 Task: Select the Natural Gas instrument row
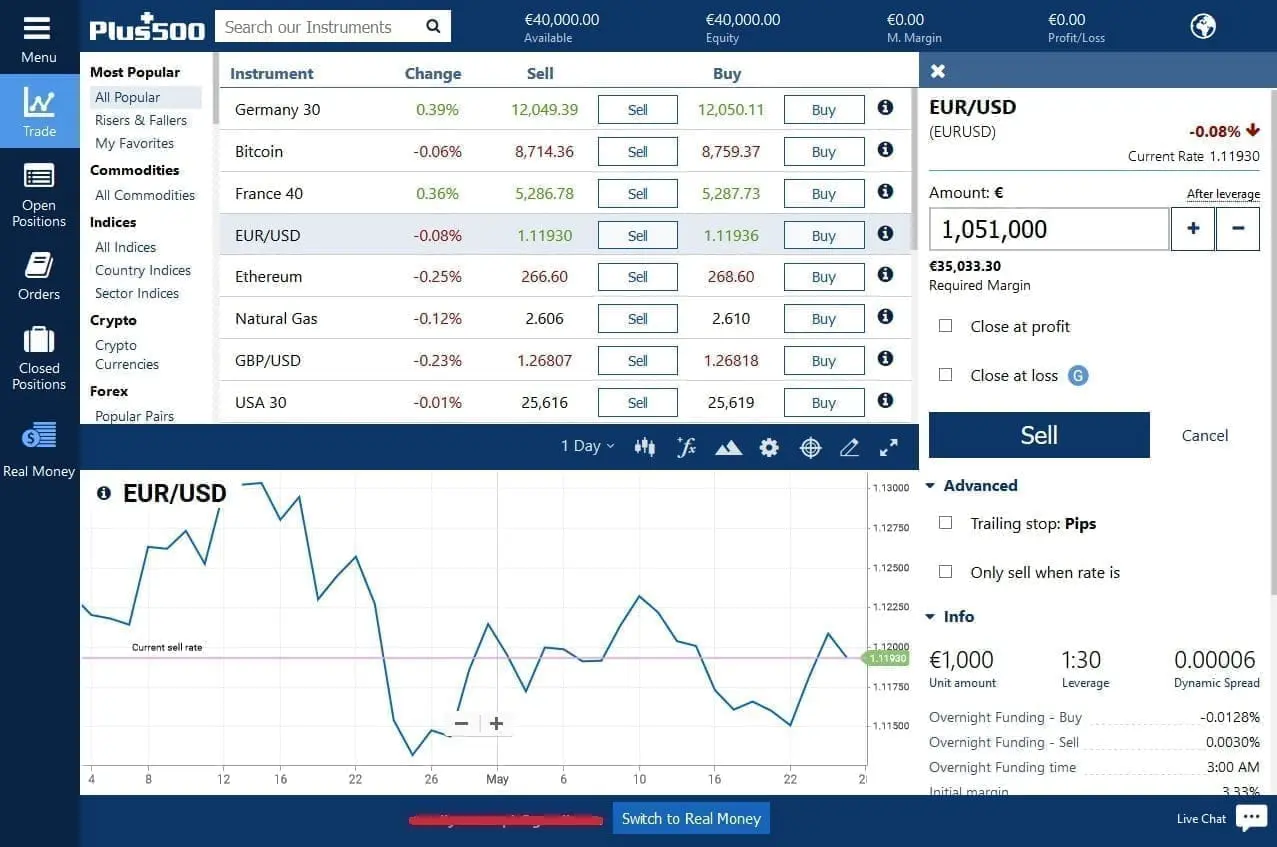coord(566,319)
